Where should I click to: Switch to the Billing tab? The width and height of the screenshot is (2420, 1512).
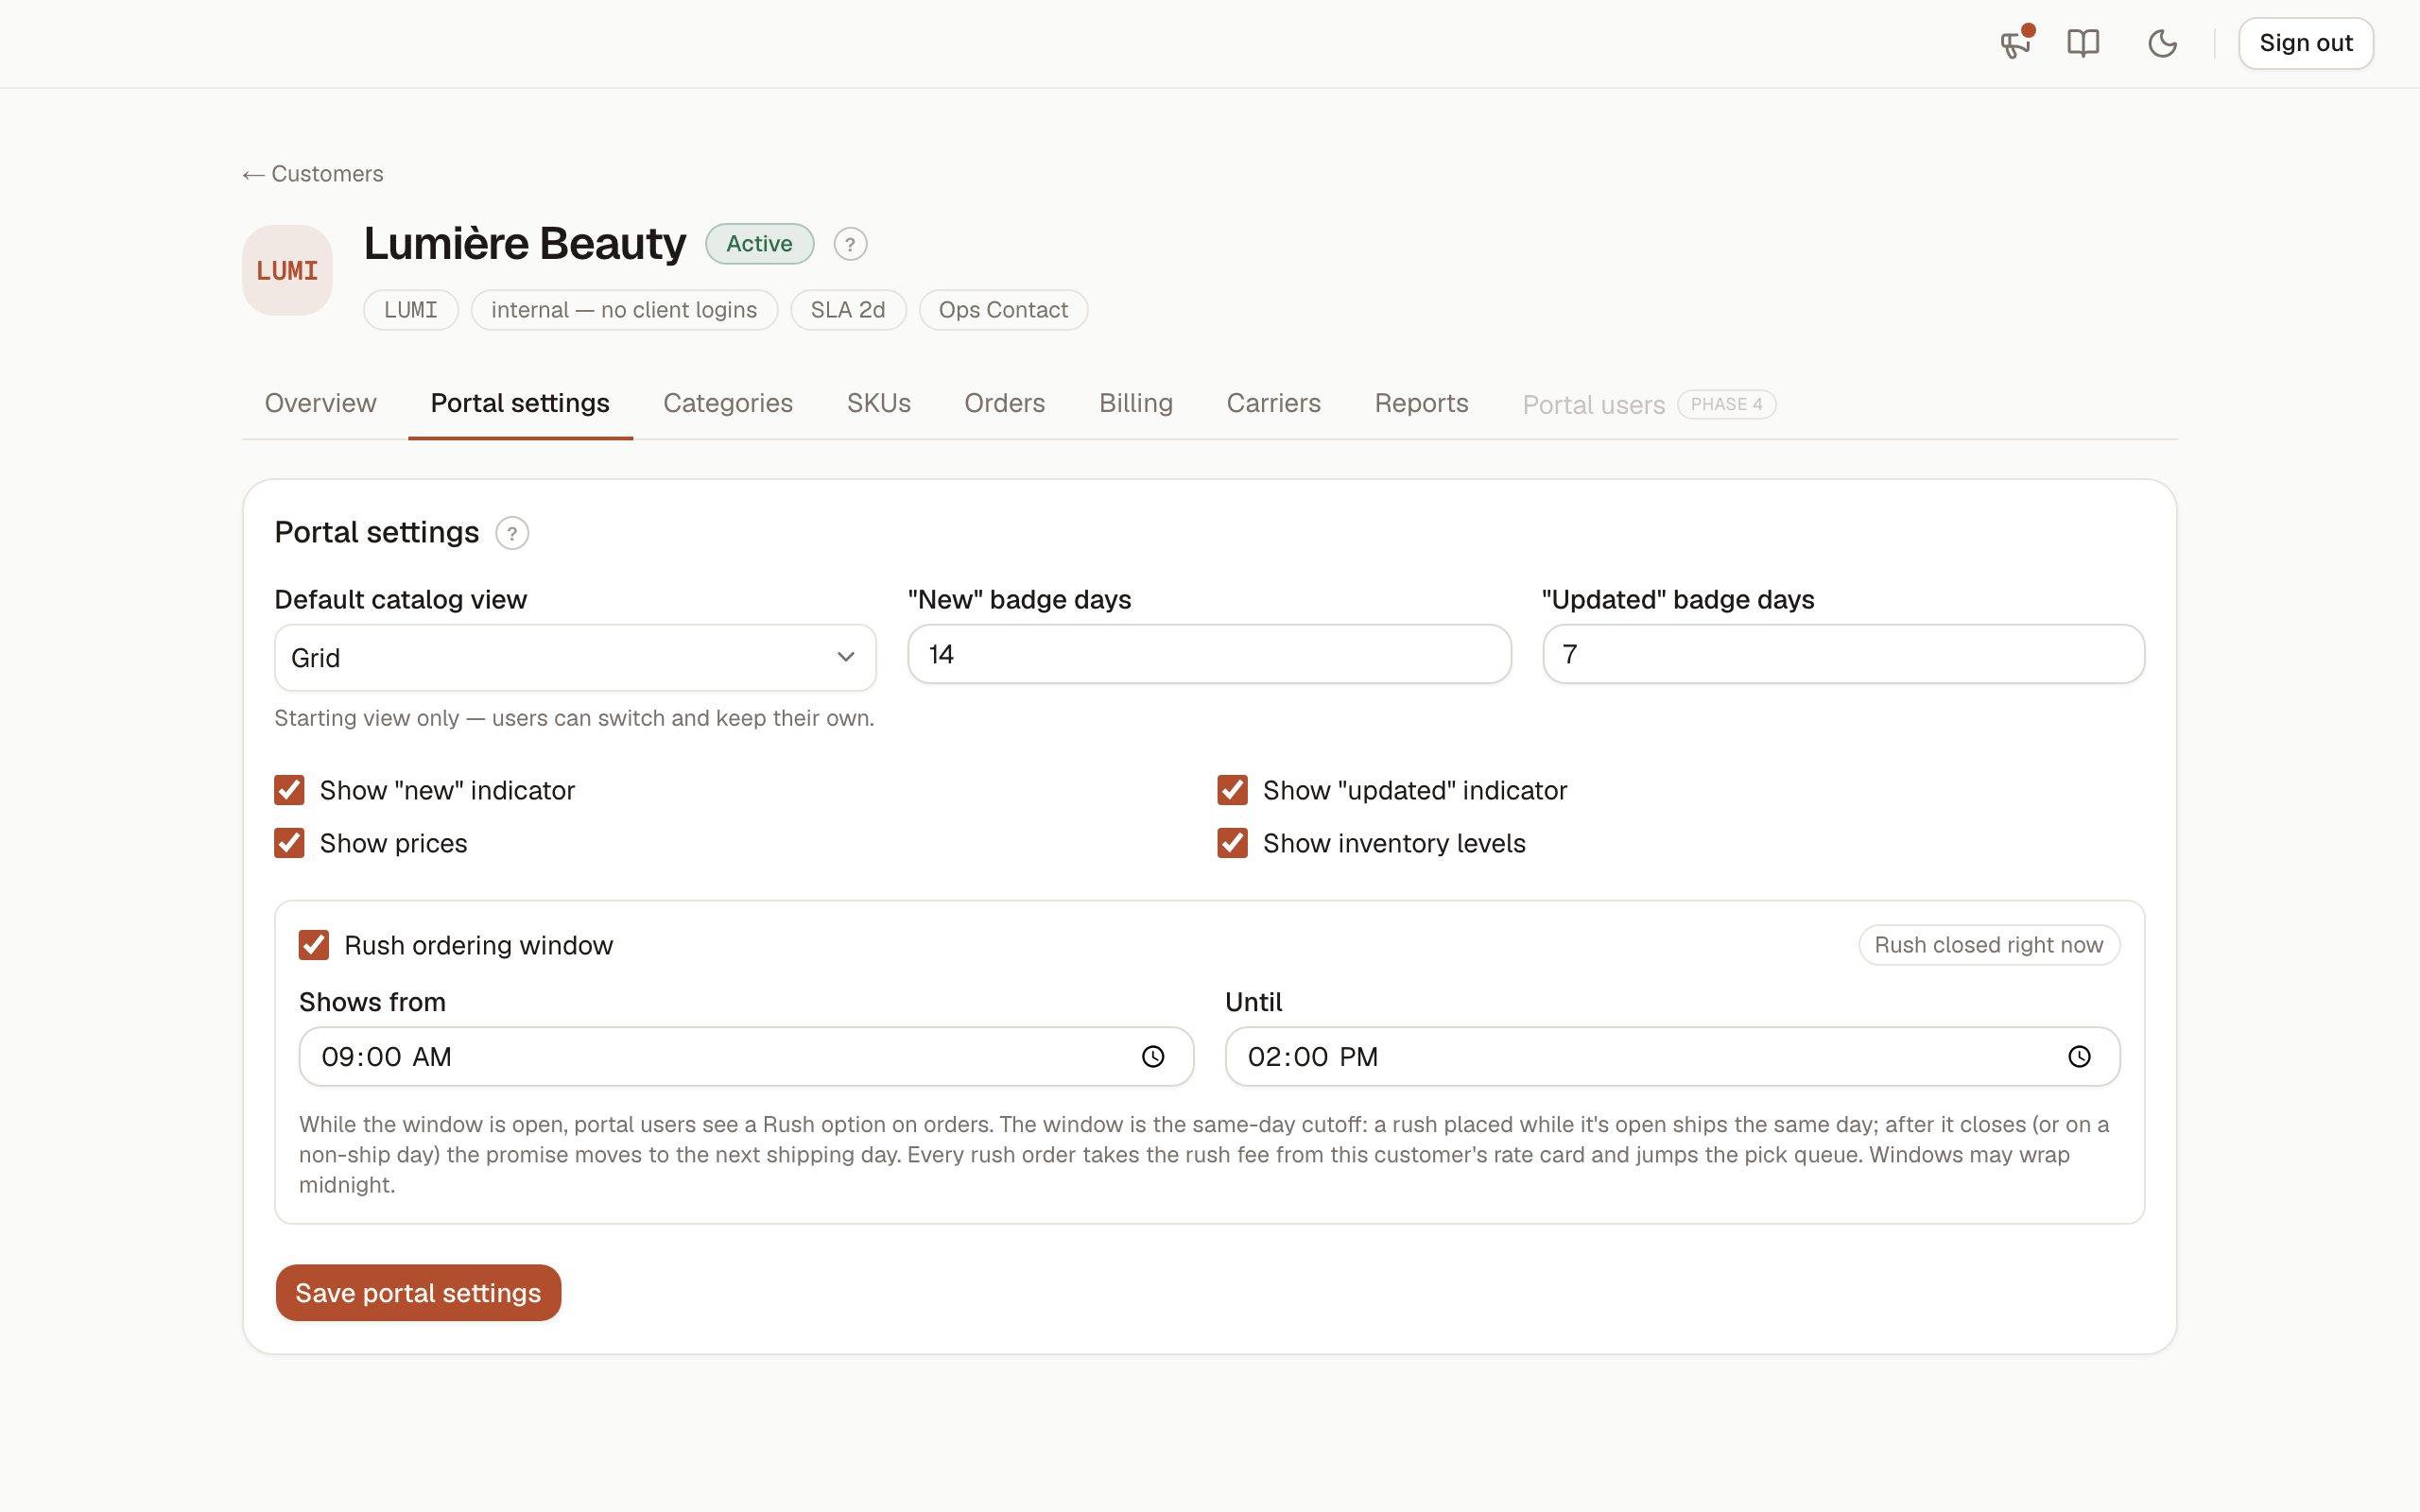tap(1136, 403)
